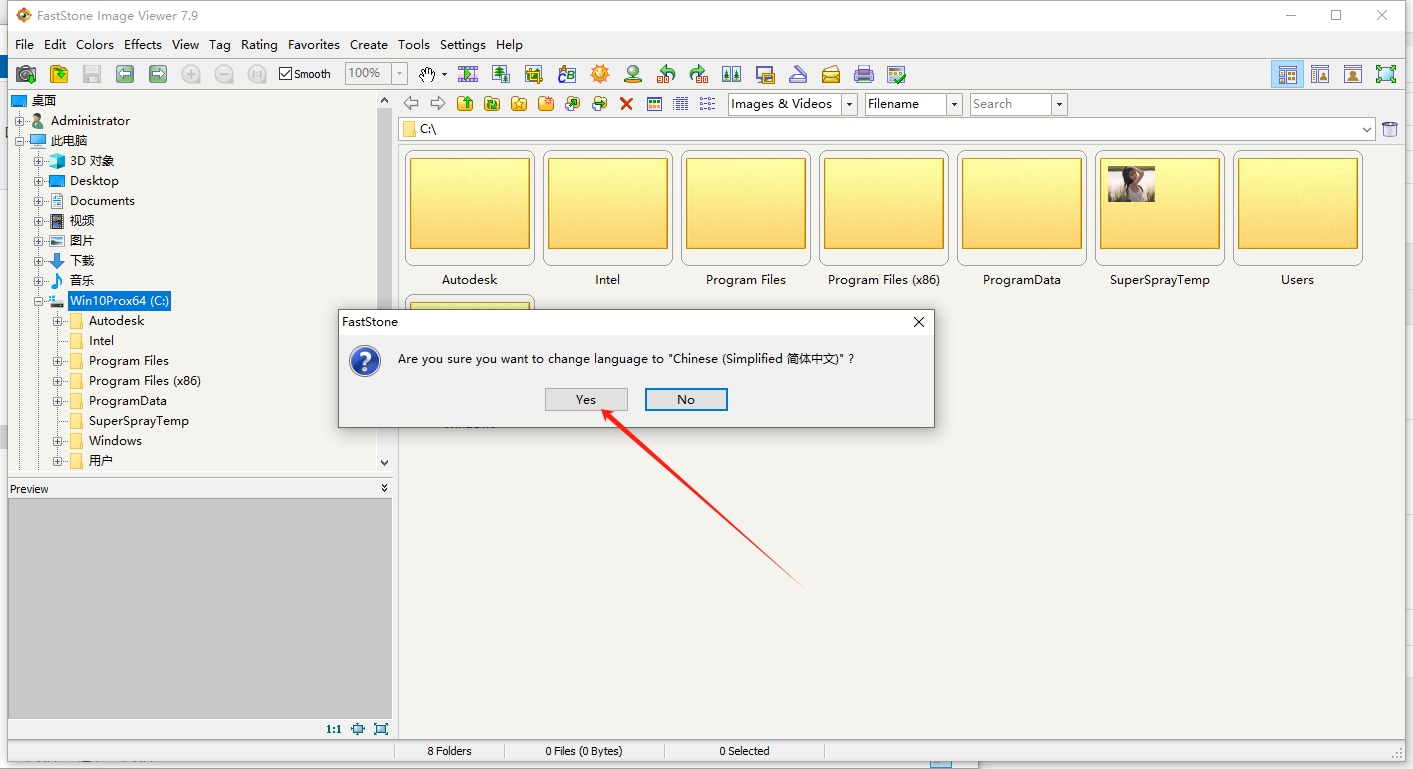Open the File menu
Viewport: 1413px width, 769px height.
tap(25, 45)
